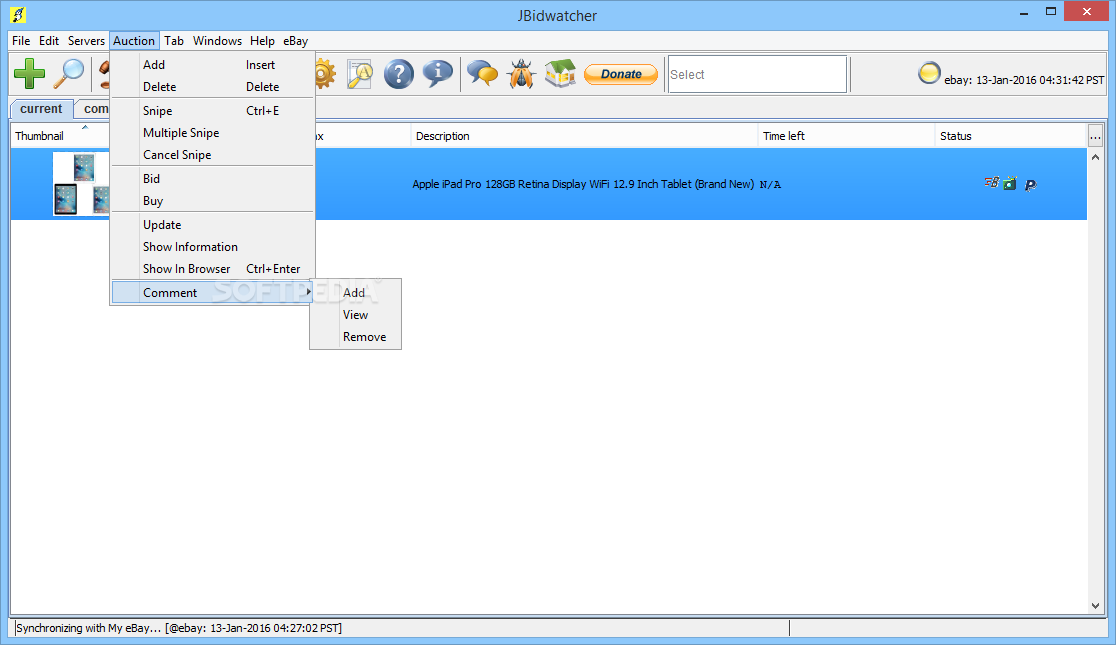Viewport: 1116px width, 645px height.
Task: Choose Cancel Snipe menu item
Action: [213, 155]
